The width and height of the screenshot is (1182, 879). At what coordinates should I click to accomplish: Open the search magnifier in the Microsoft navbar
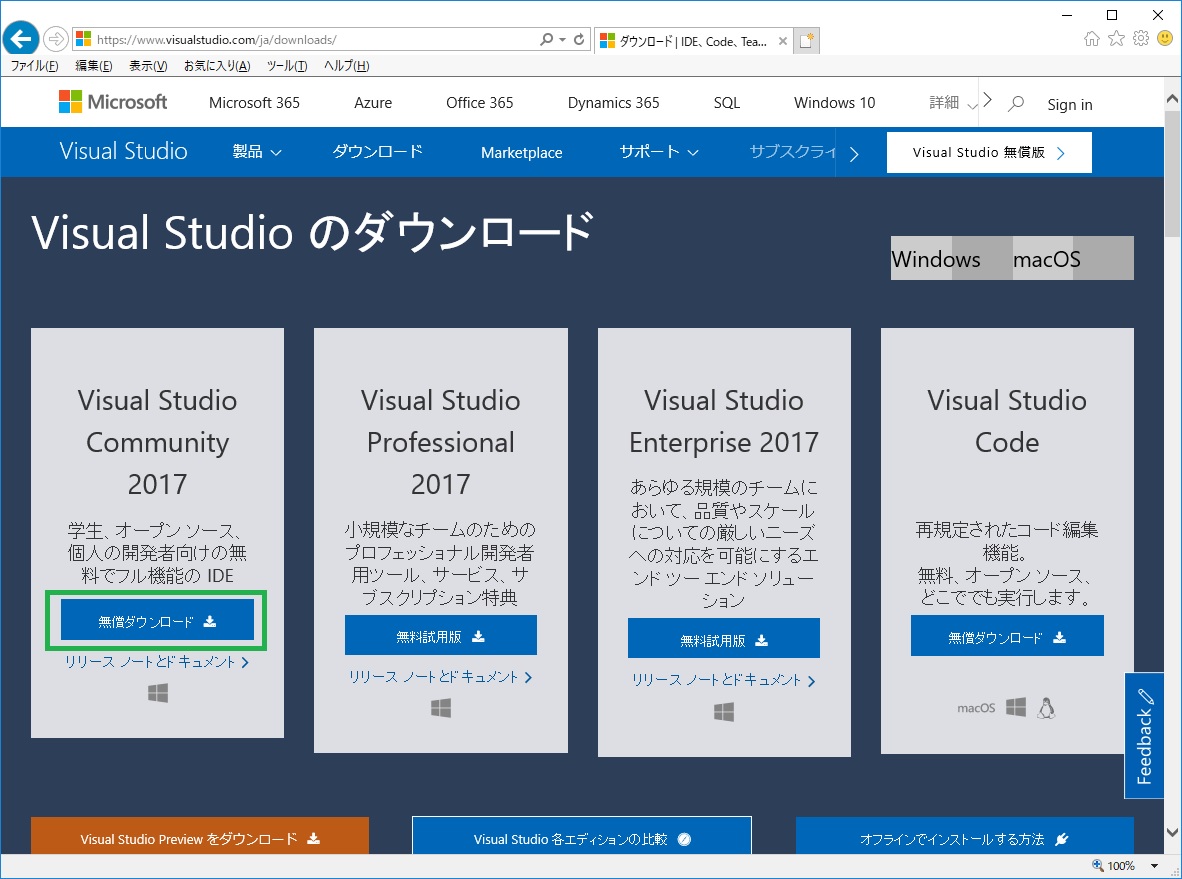point(1015,102)
